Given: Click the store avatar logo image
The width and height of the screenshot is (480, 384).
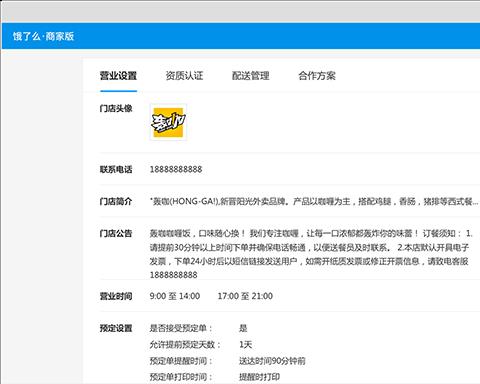Looking at the screenshot, I should click(x=168, y=122).
